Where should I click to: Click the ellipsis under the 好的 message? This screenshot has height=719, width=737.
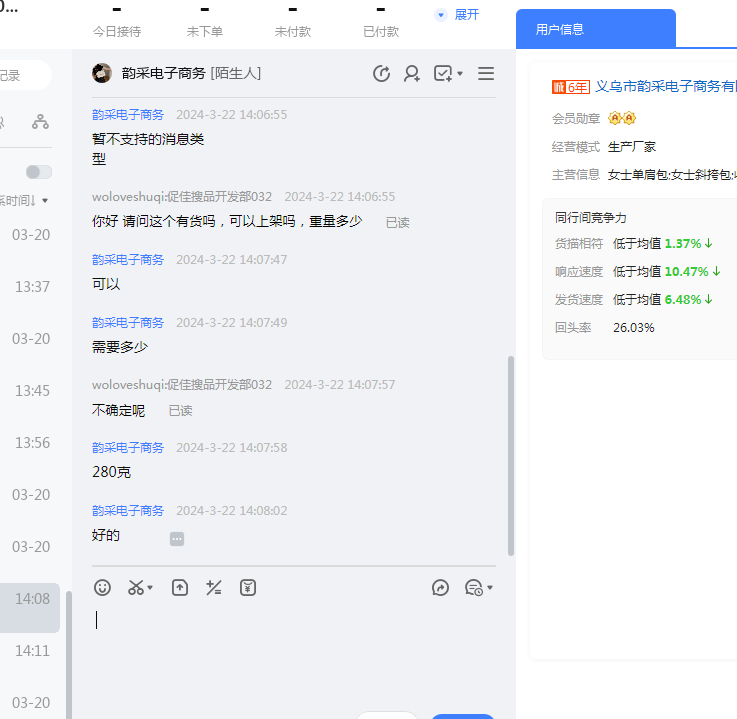point(177,539)
